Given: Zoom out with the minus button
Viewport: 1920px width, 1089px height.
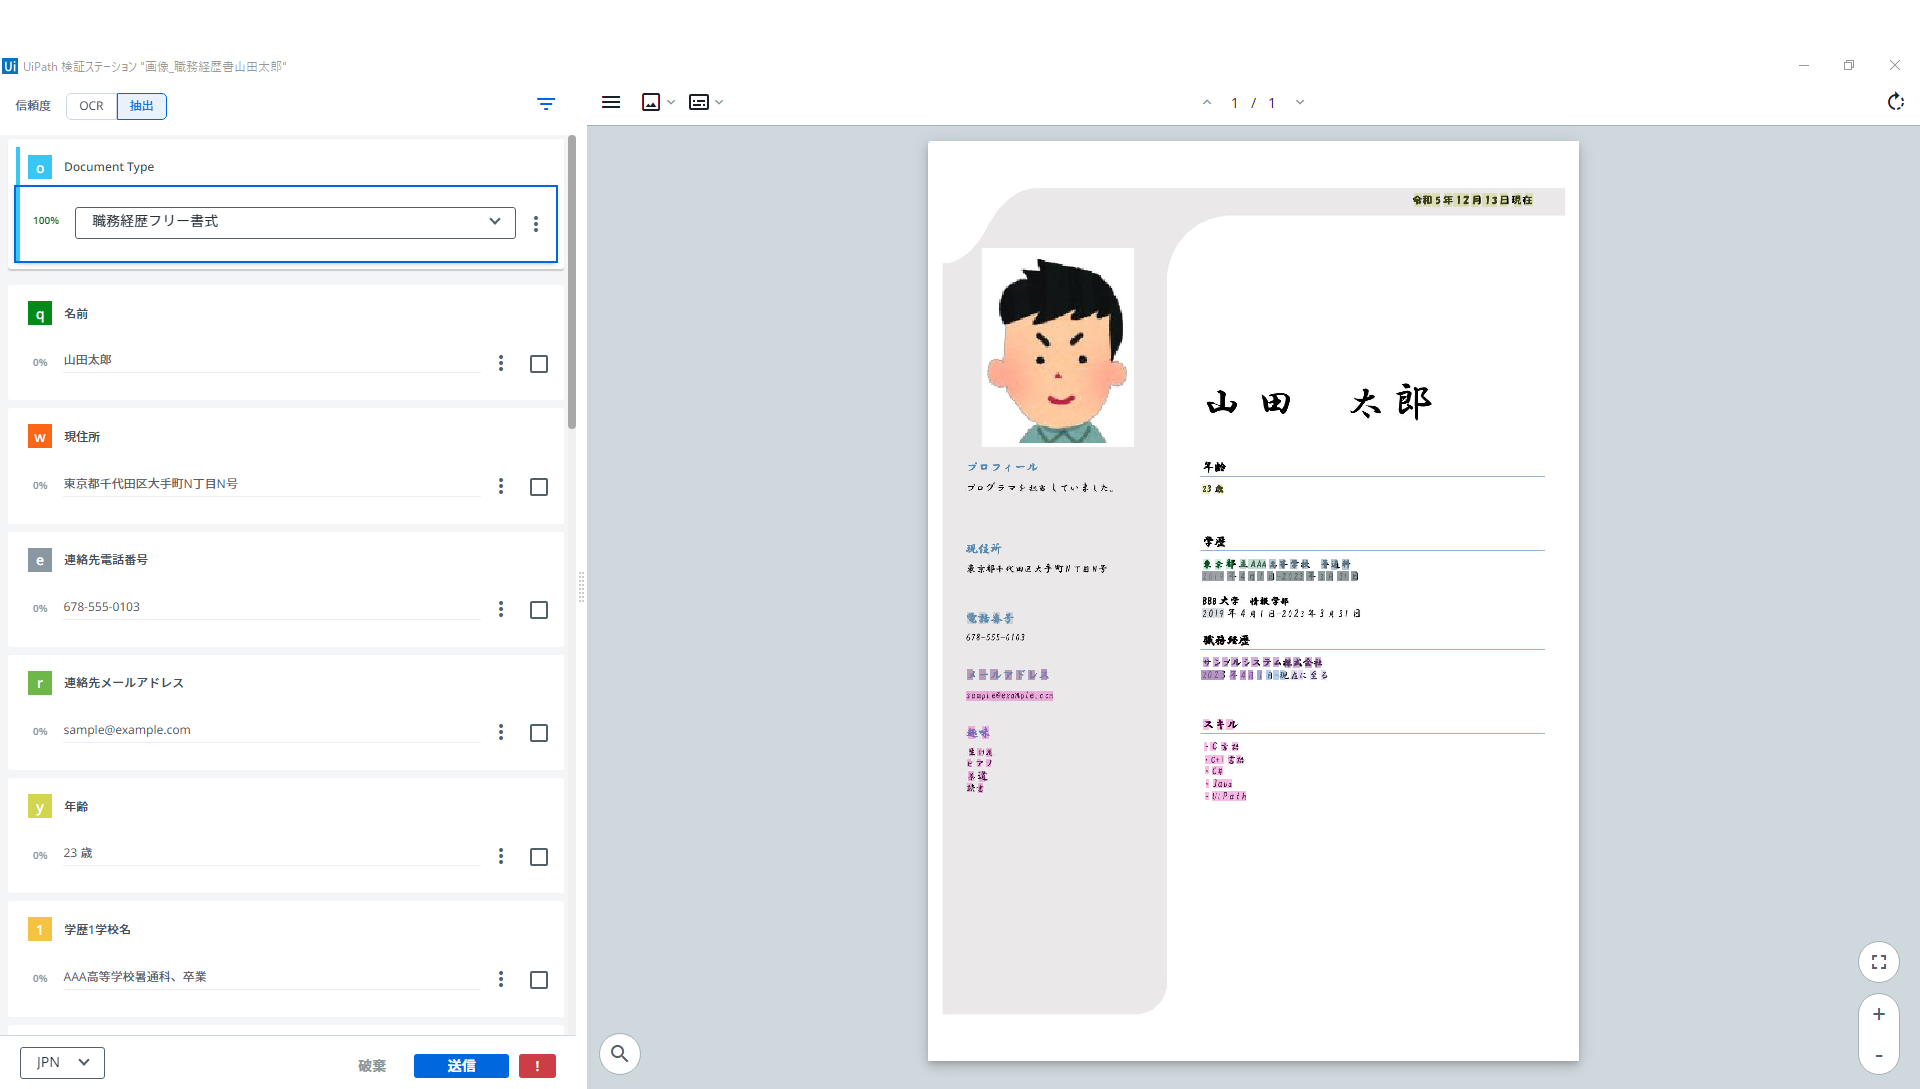Looking at the screenshot, I should [x=1879, y=1056].
